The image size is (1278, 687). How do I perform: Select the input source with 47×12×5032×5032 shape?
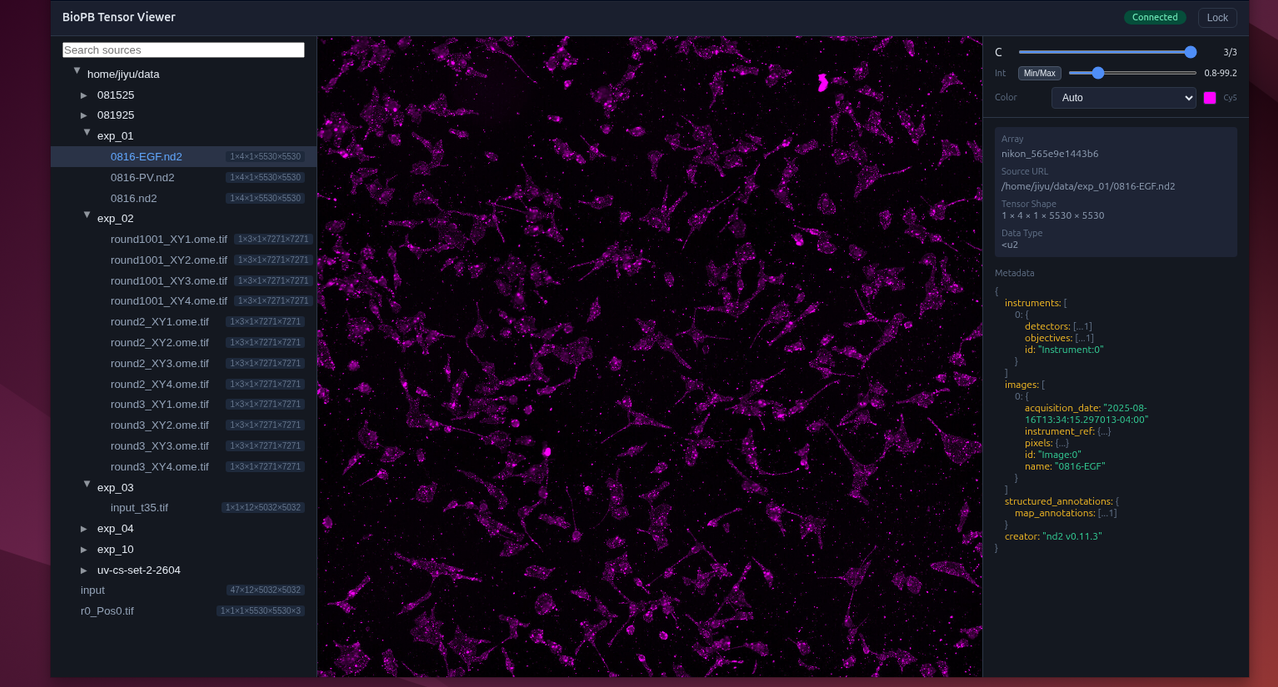click(x=184, y=590)
